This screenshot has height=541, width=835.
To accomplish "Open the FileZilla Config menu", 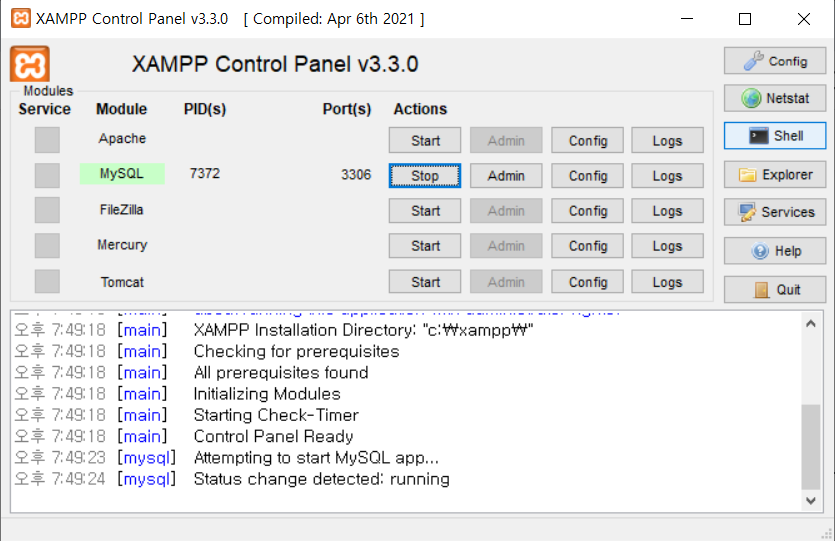I will [x=587, y=211].
